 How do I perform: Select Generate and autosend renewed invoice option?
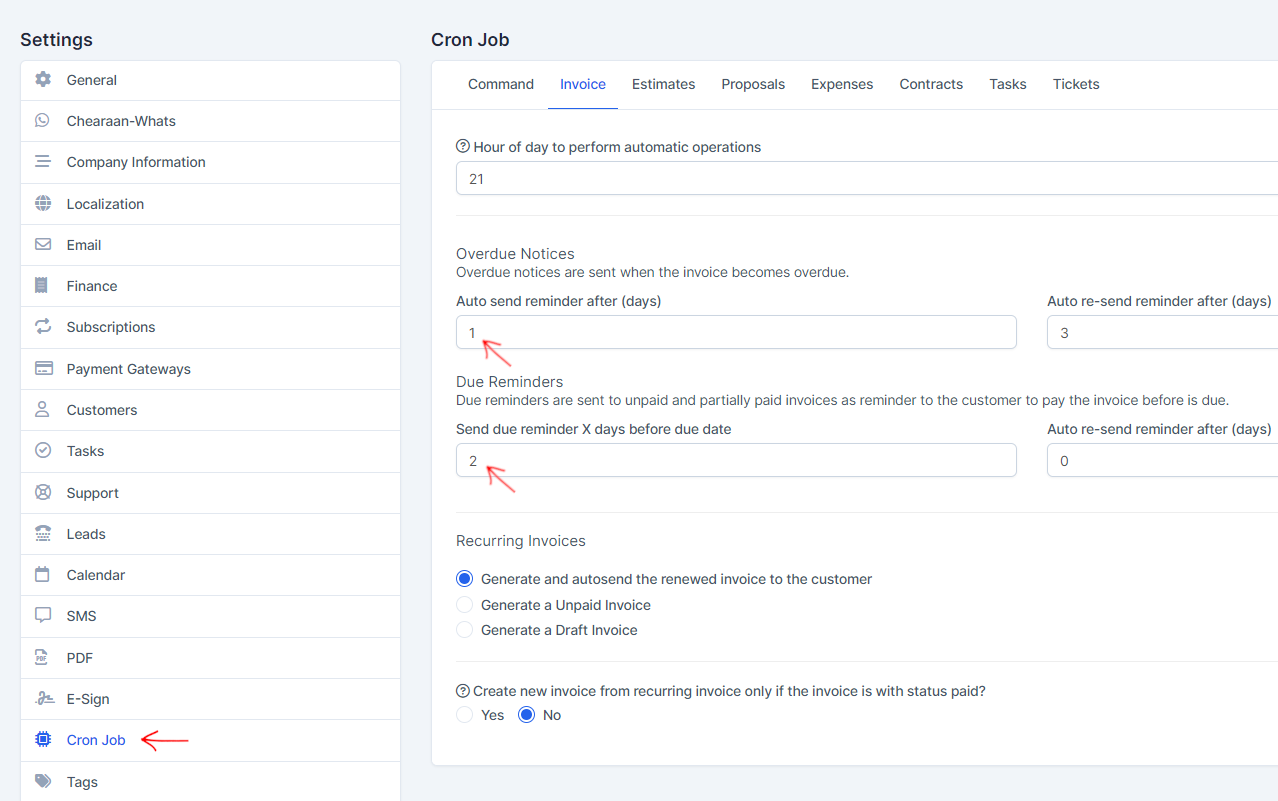tap(465, 579)
